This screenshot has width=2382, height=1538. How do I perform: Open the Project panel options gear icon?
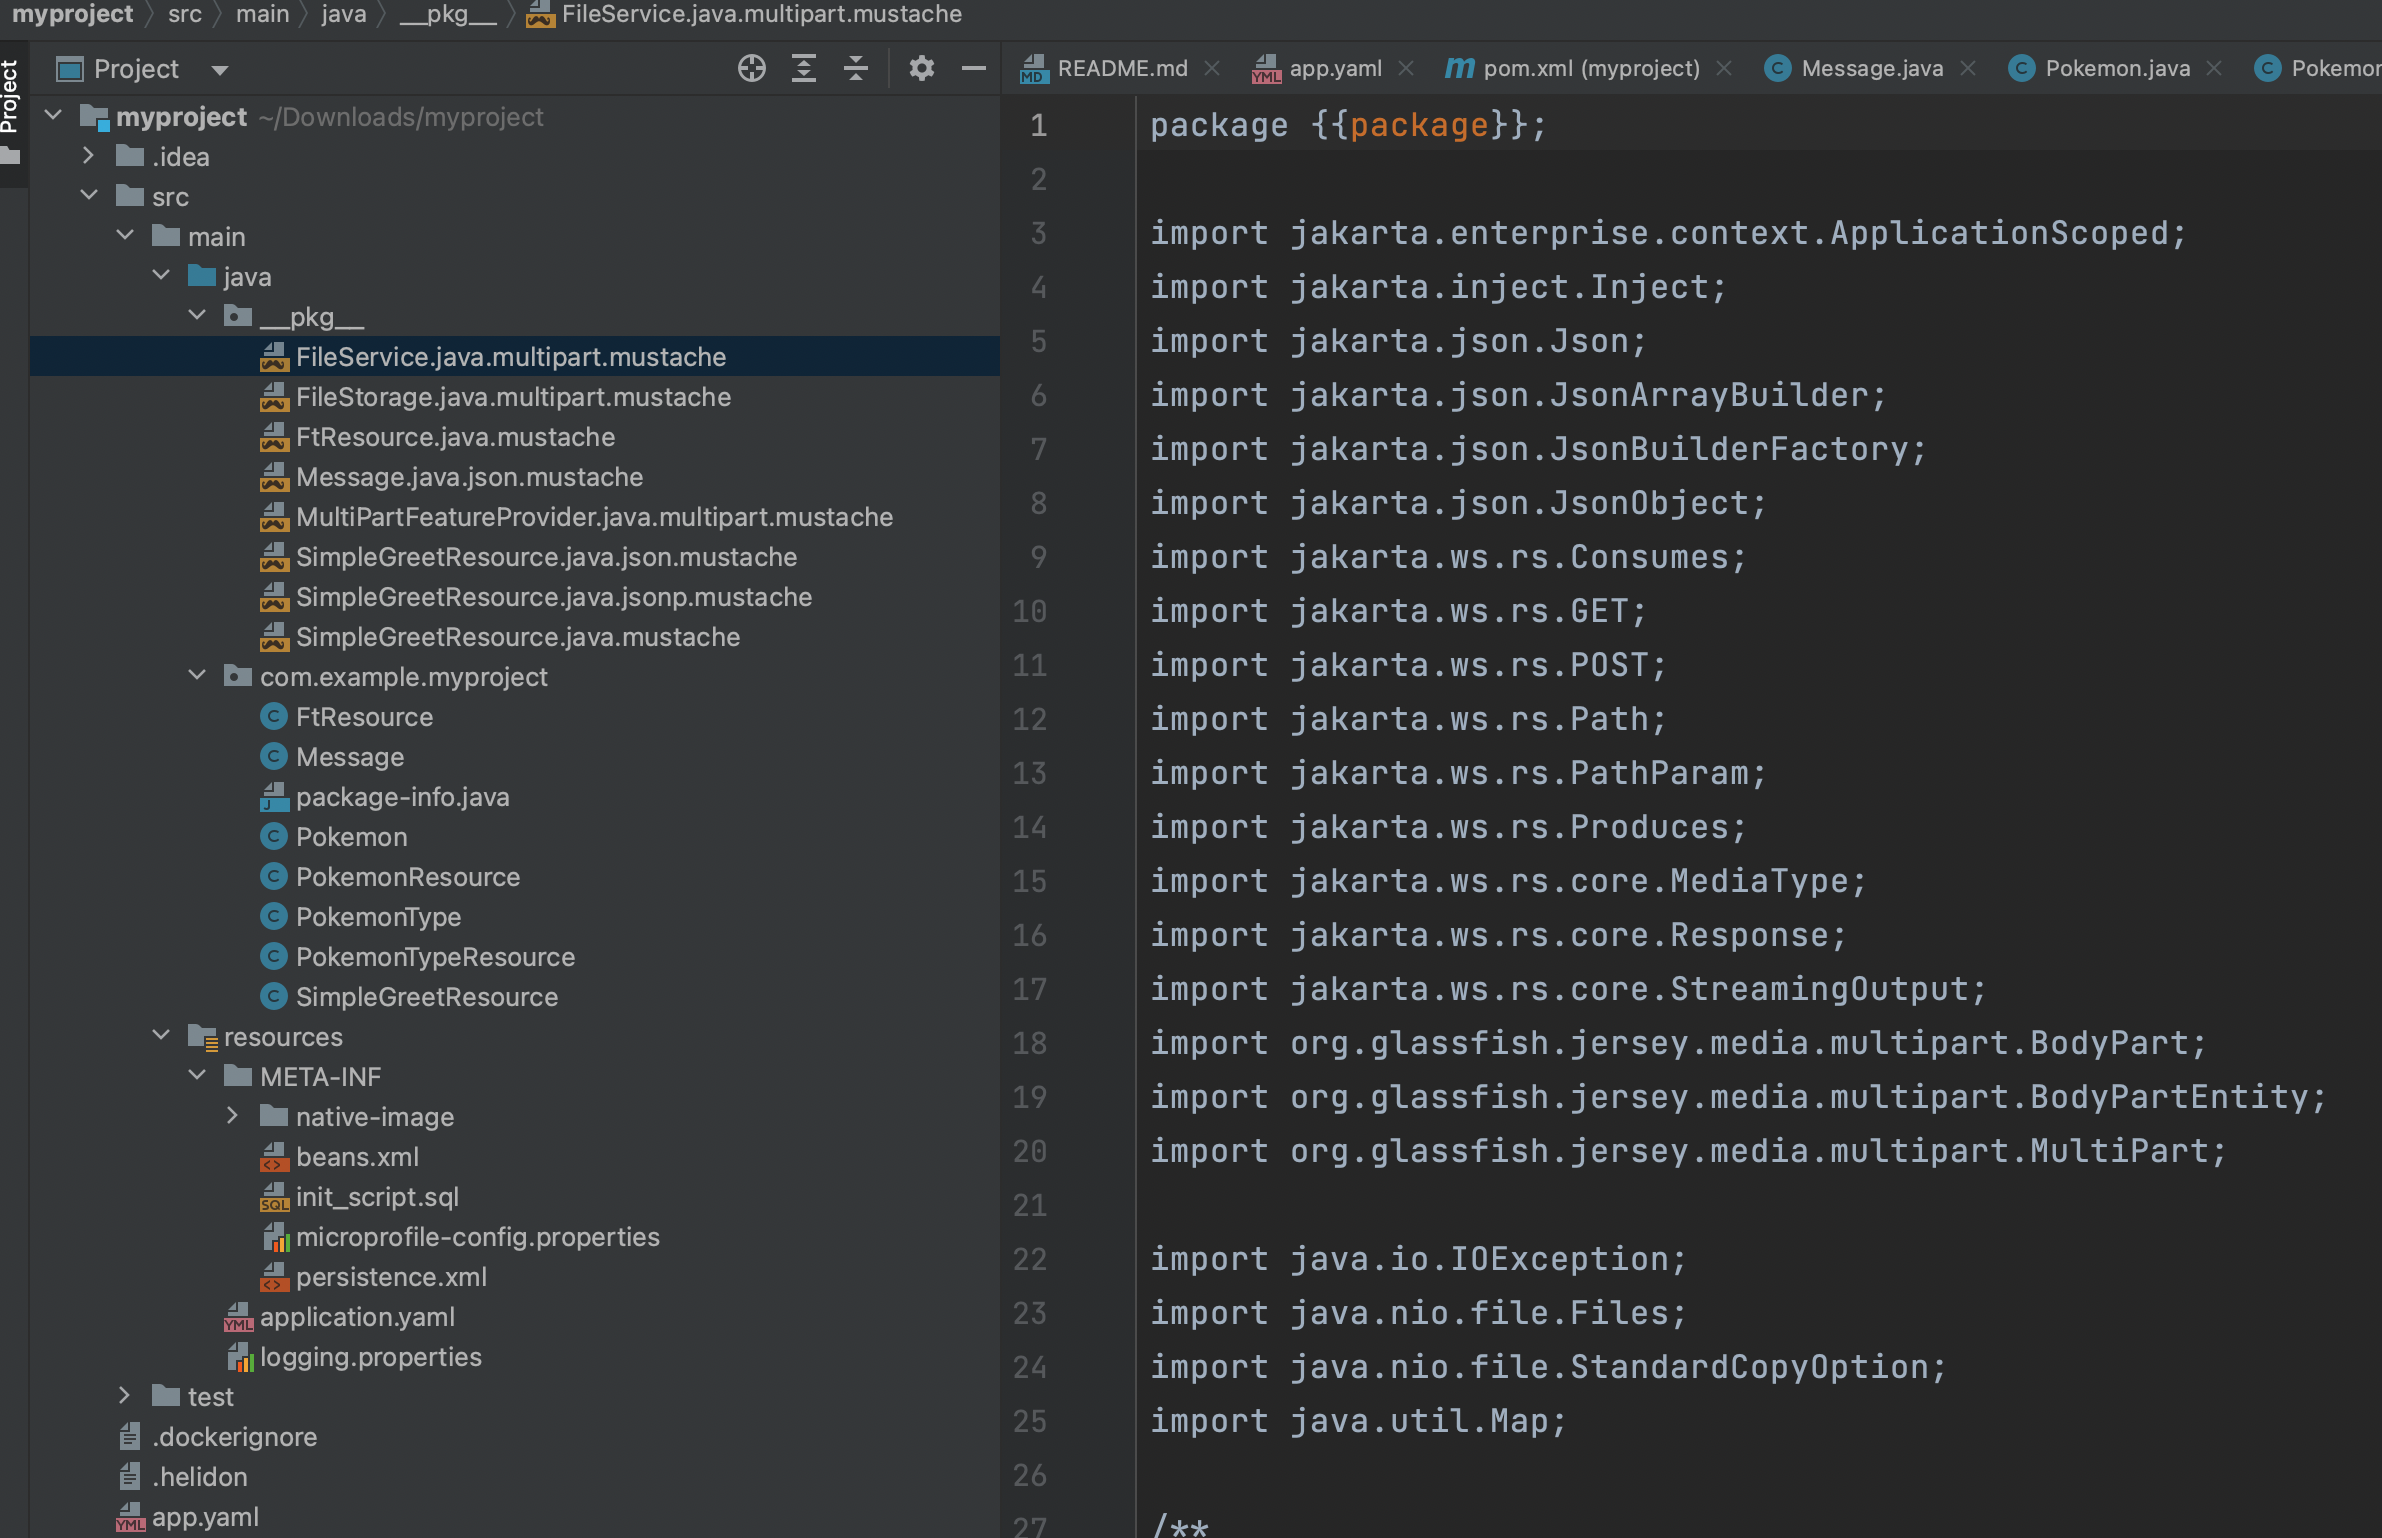[x=921, y=68]
